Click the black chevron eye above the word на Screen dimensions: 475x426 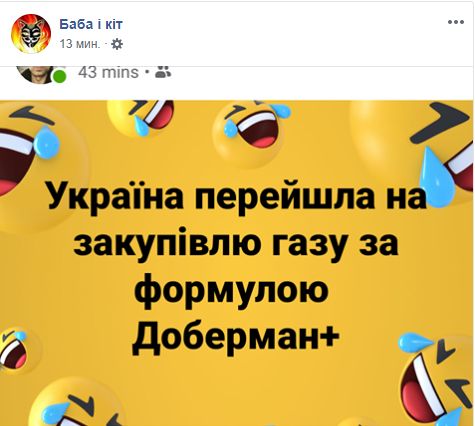440,122
